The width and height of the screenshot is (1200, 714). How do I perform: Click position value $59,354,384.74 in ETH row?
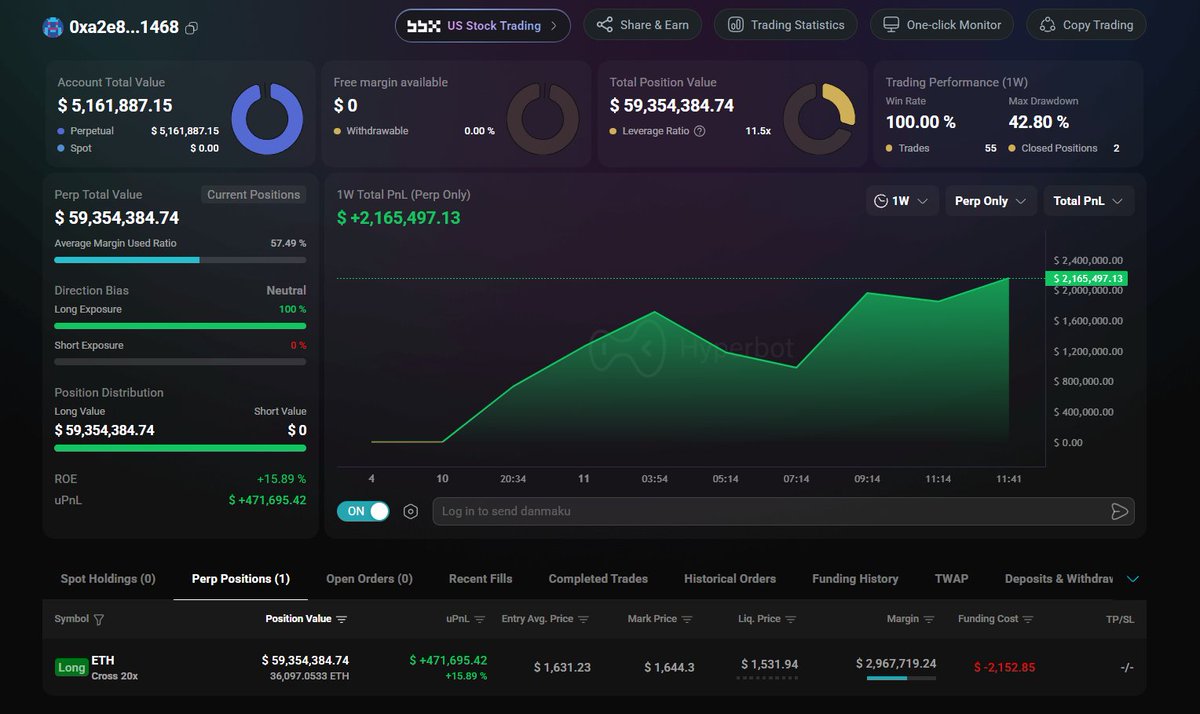305,660
